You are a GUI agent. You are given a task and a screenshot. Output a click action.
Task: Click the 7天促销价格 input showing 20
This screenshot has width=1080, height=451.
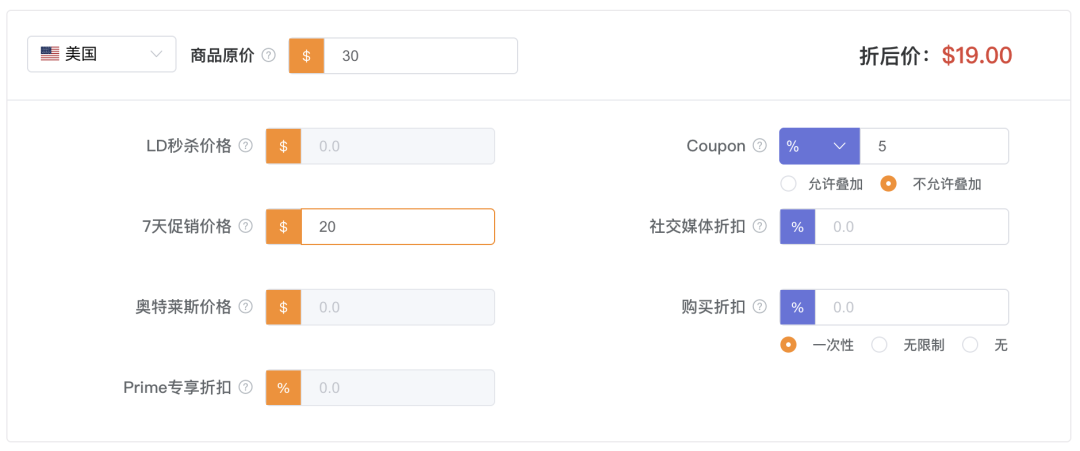(x=397, y=227)
